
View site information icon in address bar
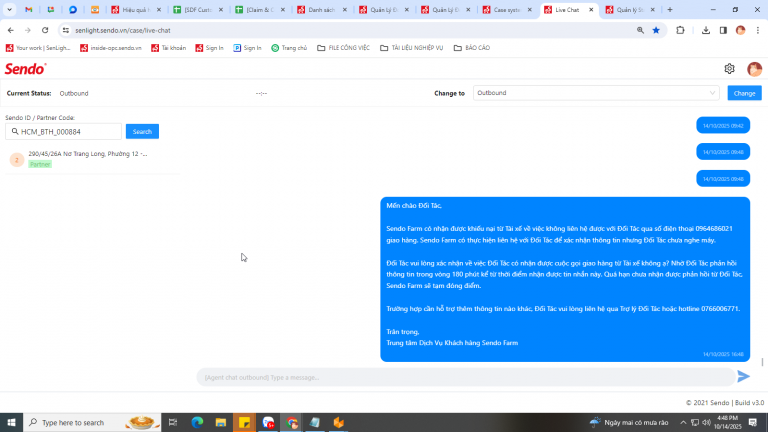pyautogui.click(x=66, y=30)
